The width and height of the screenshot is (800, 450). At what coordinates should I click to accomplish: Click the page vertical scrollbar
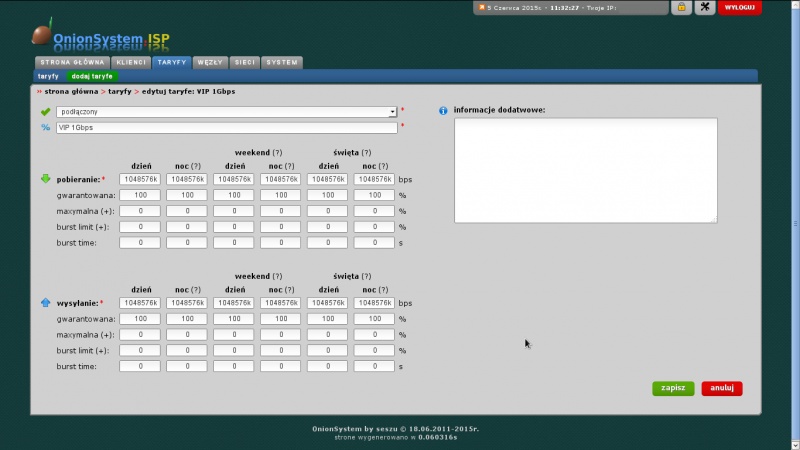coord(795,224)
